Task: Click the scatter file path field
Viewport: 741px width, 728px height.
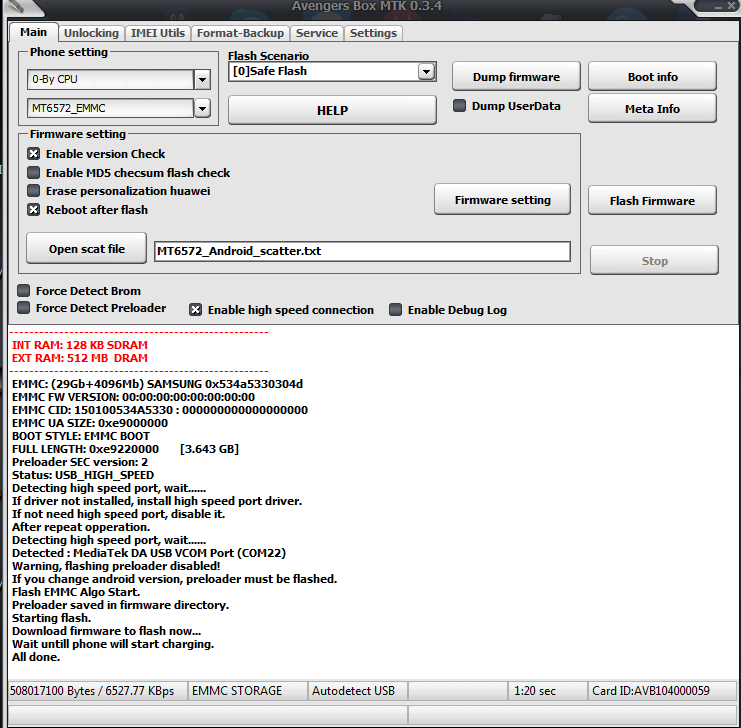Action: [362, 251]
